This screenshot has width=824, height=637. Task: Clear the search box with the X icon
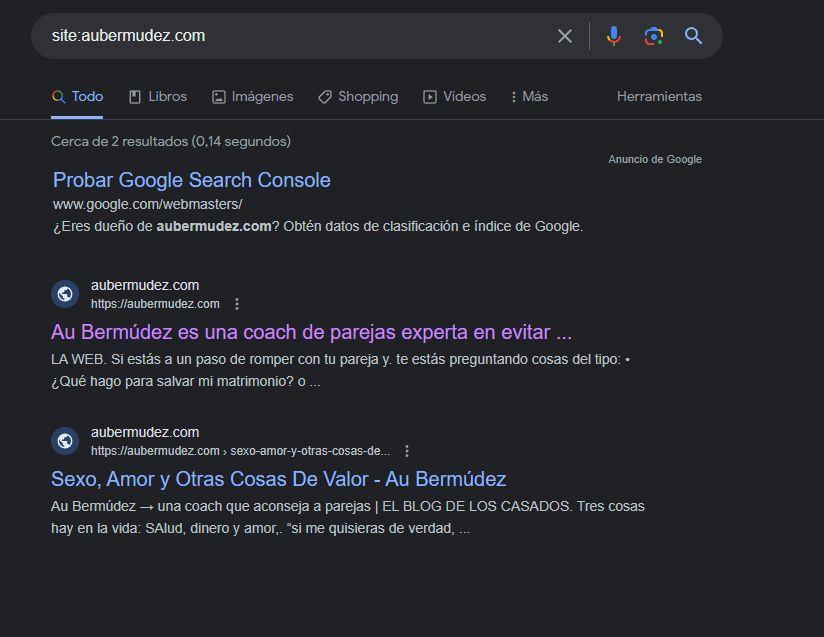[x=565, y=36]
